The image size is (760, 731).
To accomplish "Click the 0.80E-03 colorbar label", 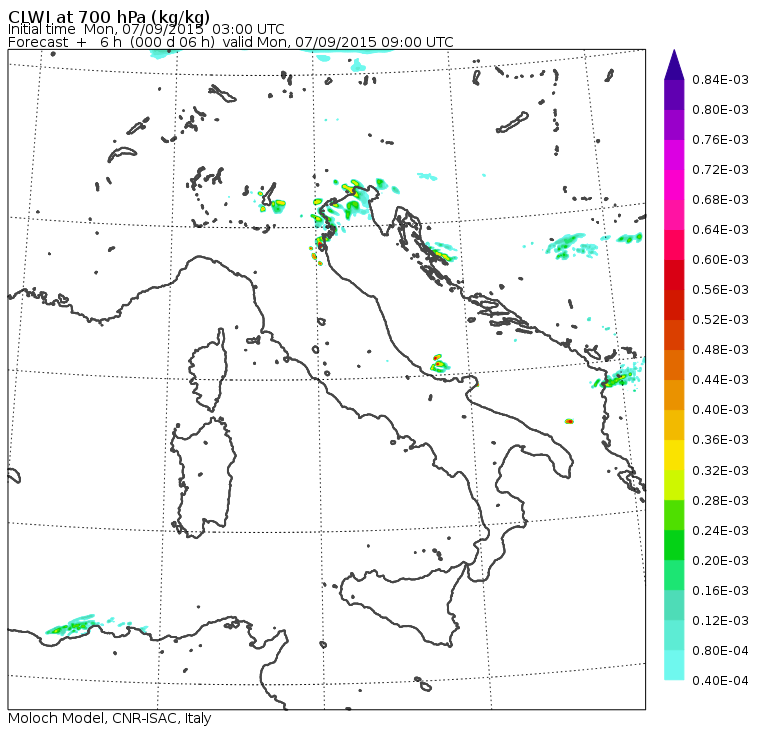I will (720, 110).
